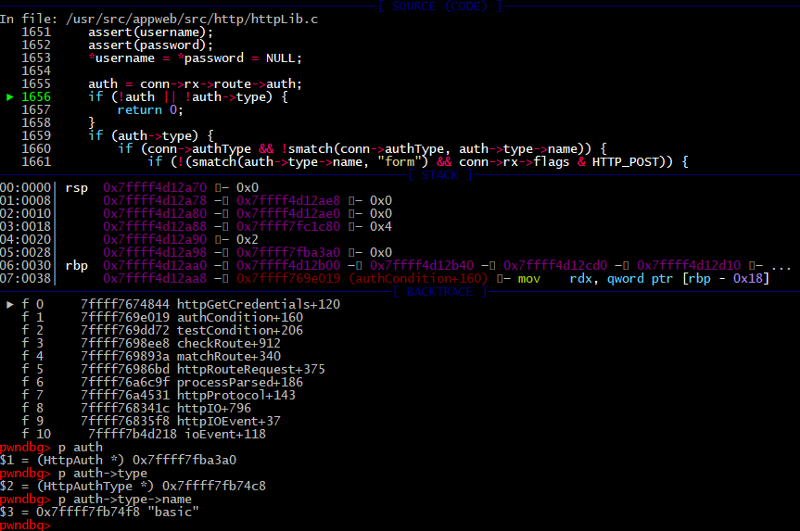This screenshot has height=531, width=800.
Task: Select line 1652 assert(password);
Action: (151, 45)
